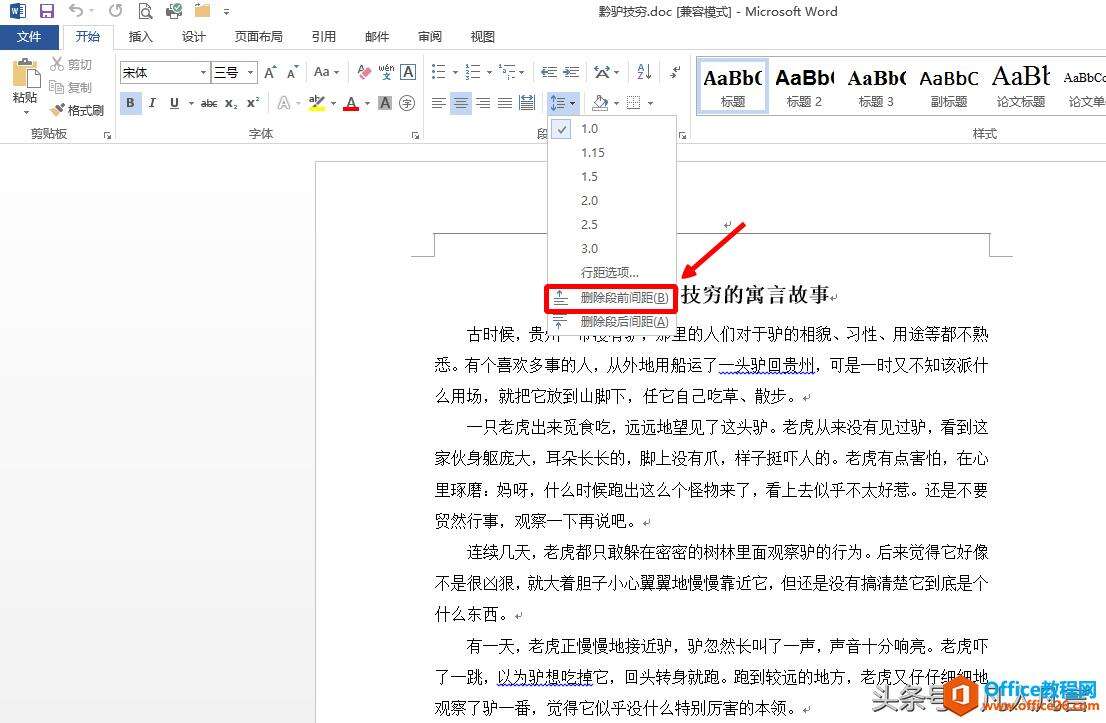Apply strikethrough abc formatting
This screenshot has height=723, width=1106.
209,104
